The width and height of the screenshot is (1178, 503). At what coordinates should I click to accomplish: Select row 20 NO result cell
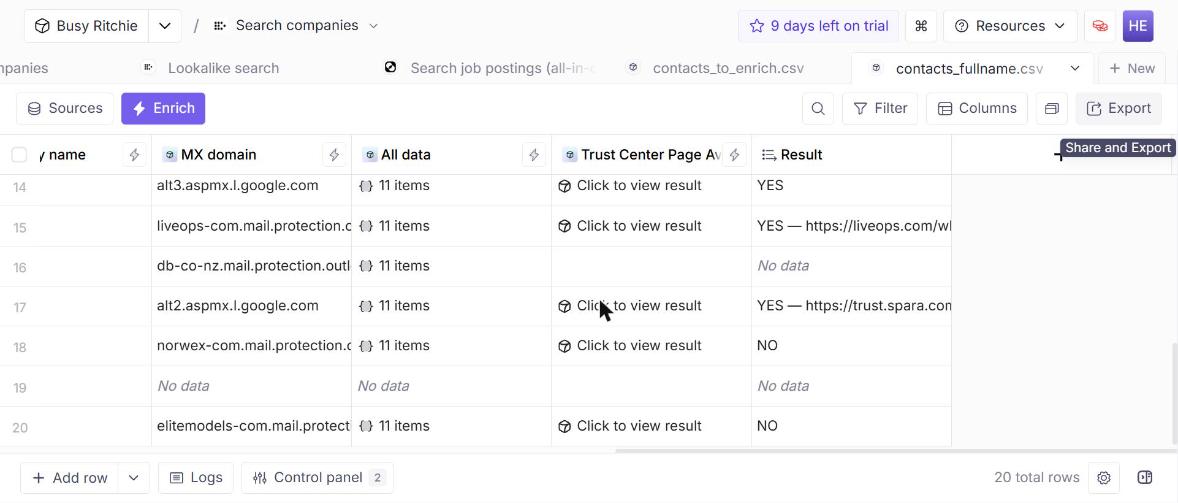(851, 426)
